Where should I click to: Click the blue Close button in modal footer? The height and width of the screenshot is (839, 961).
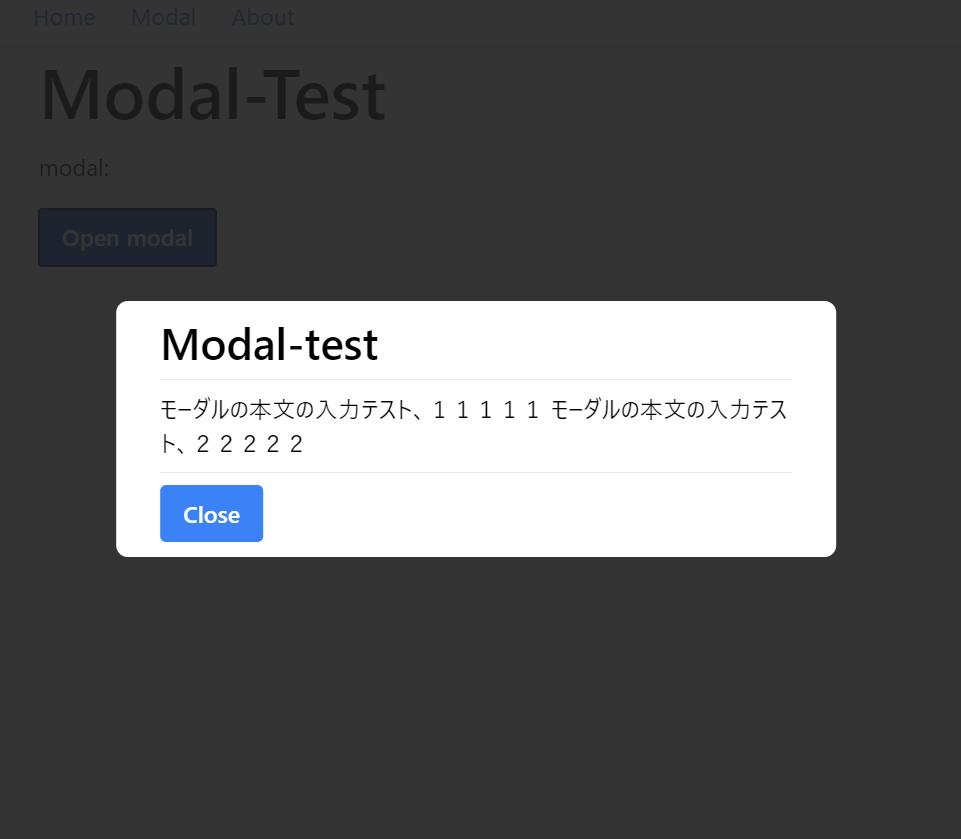pos(211,513)
